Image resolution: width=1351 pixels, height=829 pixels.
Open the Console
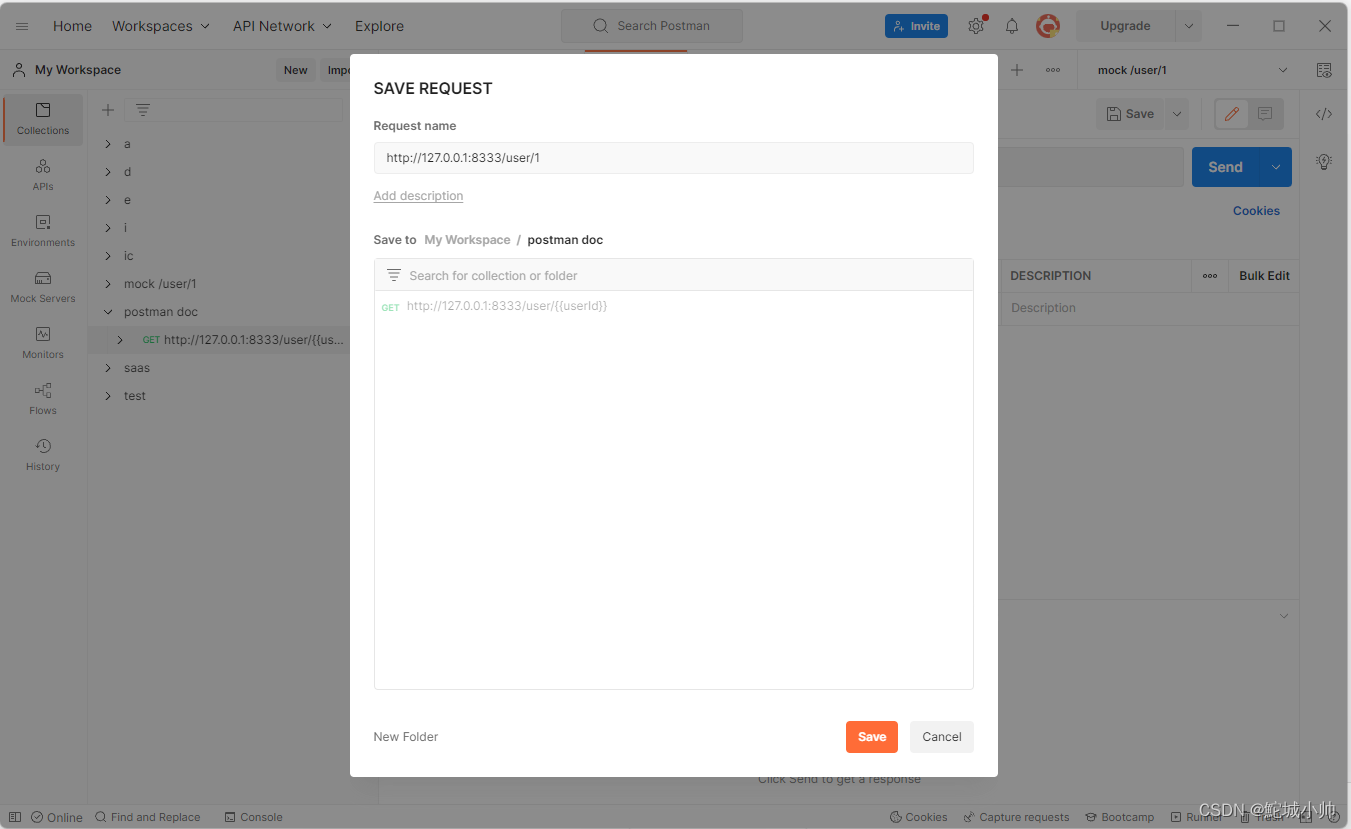coord(254,817)
